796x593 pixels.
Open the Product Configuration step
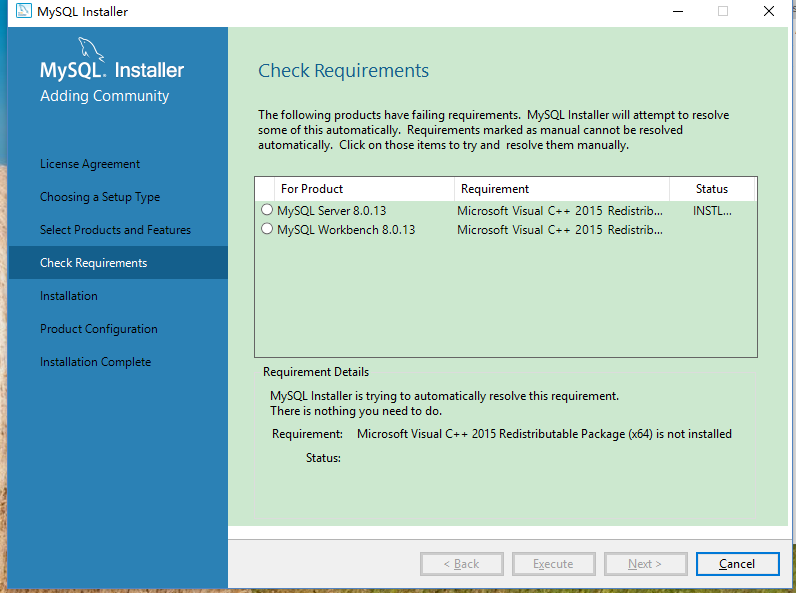[x=98, y=329]
